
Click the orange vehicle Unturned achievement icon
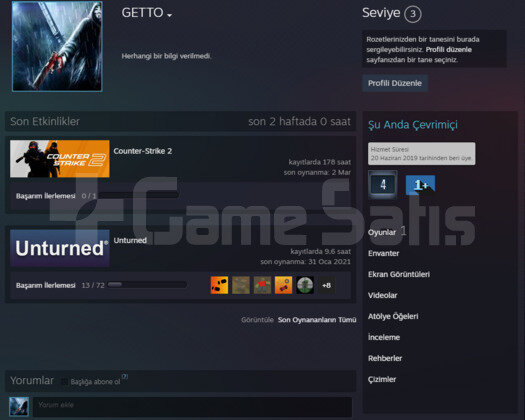coord(283,285)
